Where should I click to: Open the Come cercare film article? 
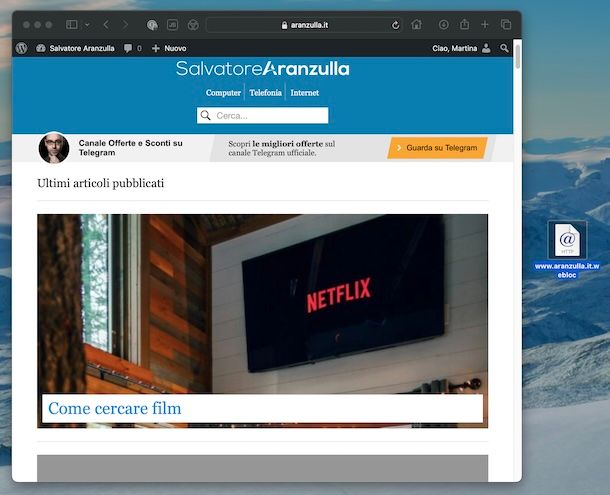click(115, 408)
